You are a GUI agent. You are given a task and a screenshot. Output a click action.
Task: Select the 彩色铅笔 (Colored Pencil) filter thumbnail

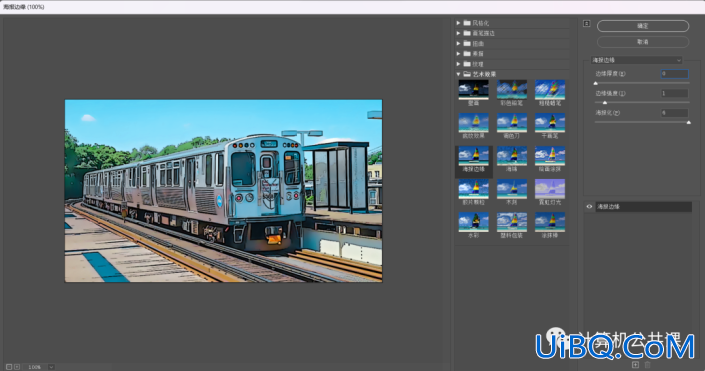(512, 90)
